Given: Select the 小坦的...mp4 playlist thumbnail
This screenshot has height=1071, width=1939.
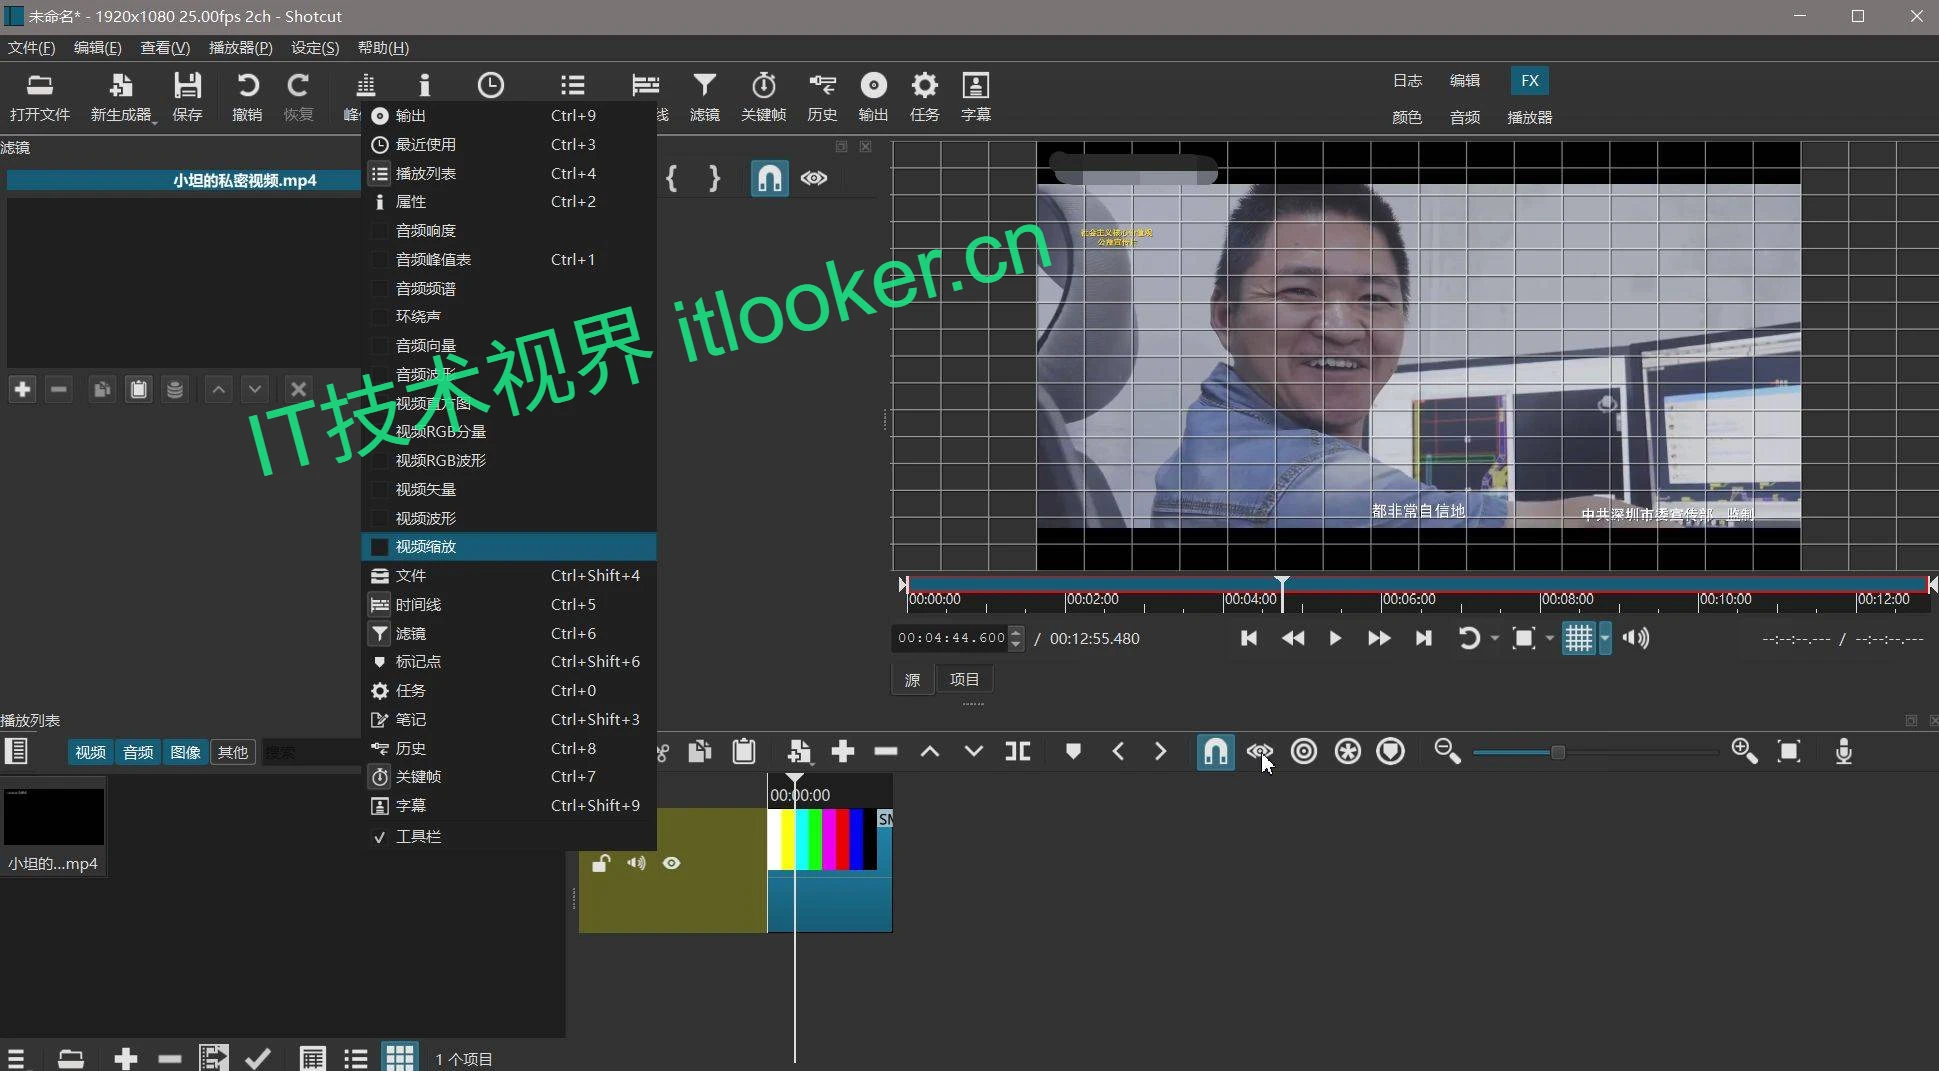Looking at the screenshot, I should (x=54, y=828).
